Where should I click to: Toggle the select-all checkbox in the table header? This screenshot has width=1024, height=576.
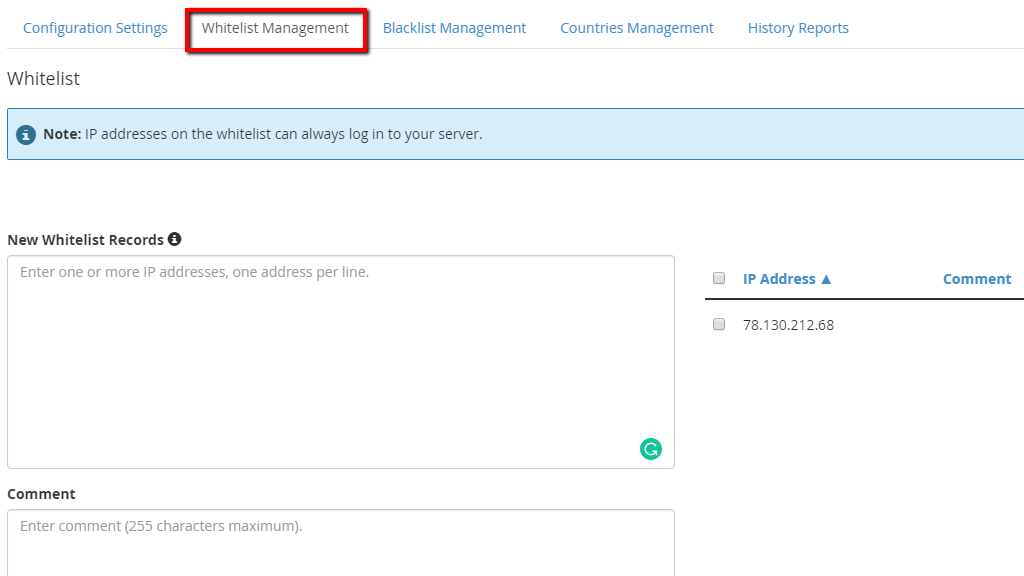(719, 278)
